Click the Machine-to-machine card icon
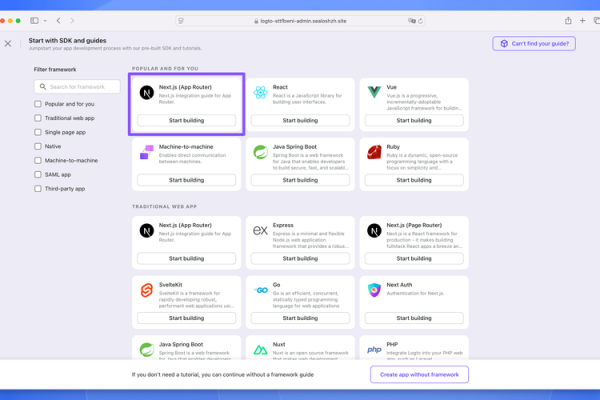Screen dimensions: 600x400 [147, 152]
